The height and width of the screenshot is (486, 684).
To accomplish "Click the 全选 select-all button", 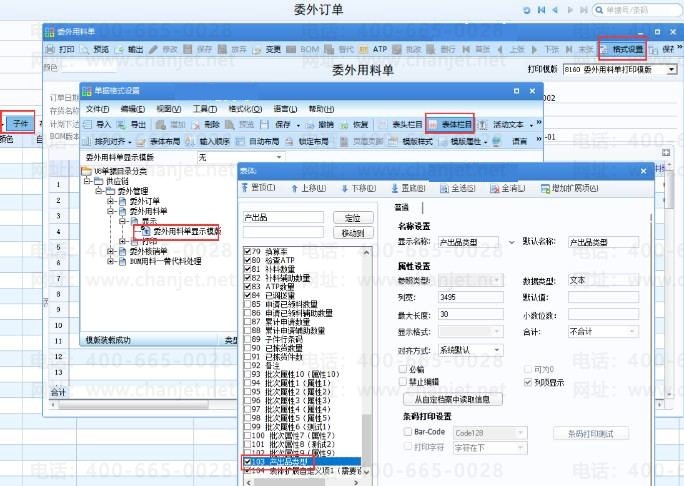I will point(458,188).
